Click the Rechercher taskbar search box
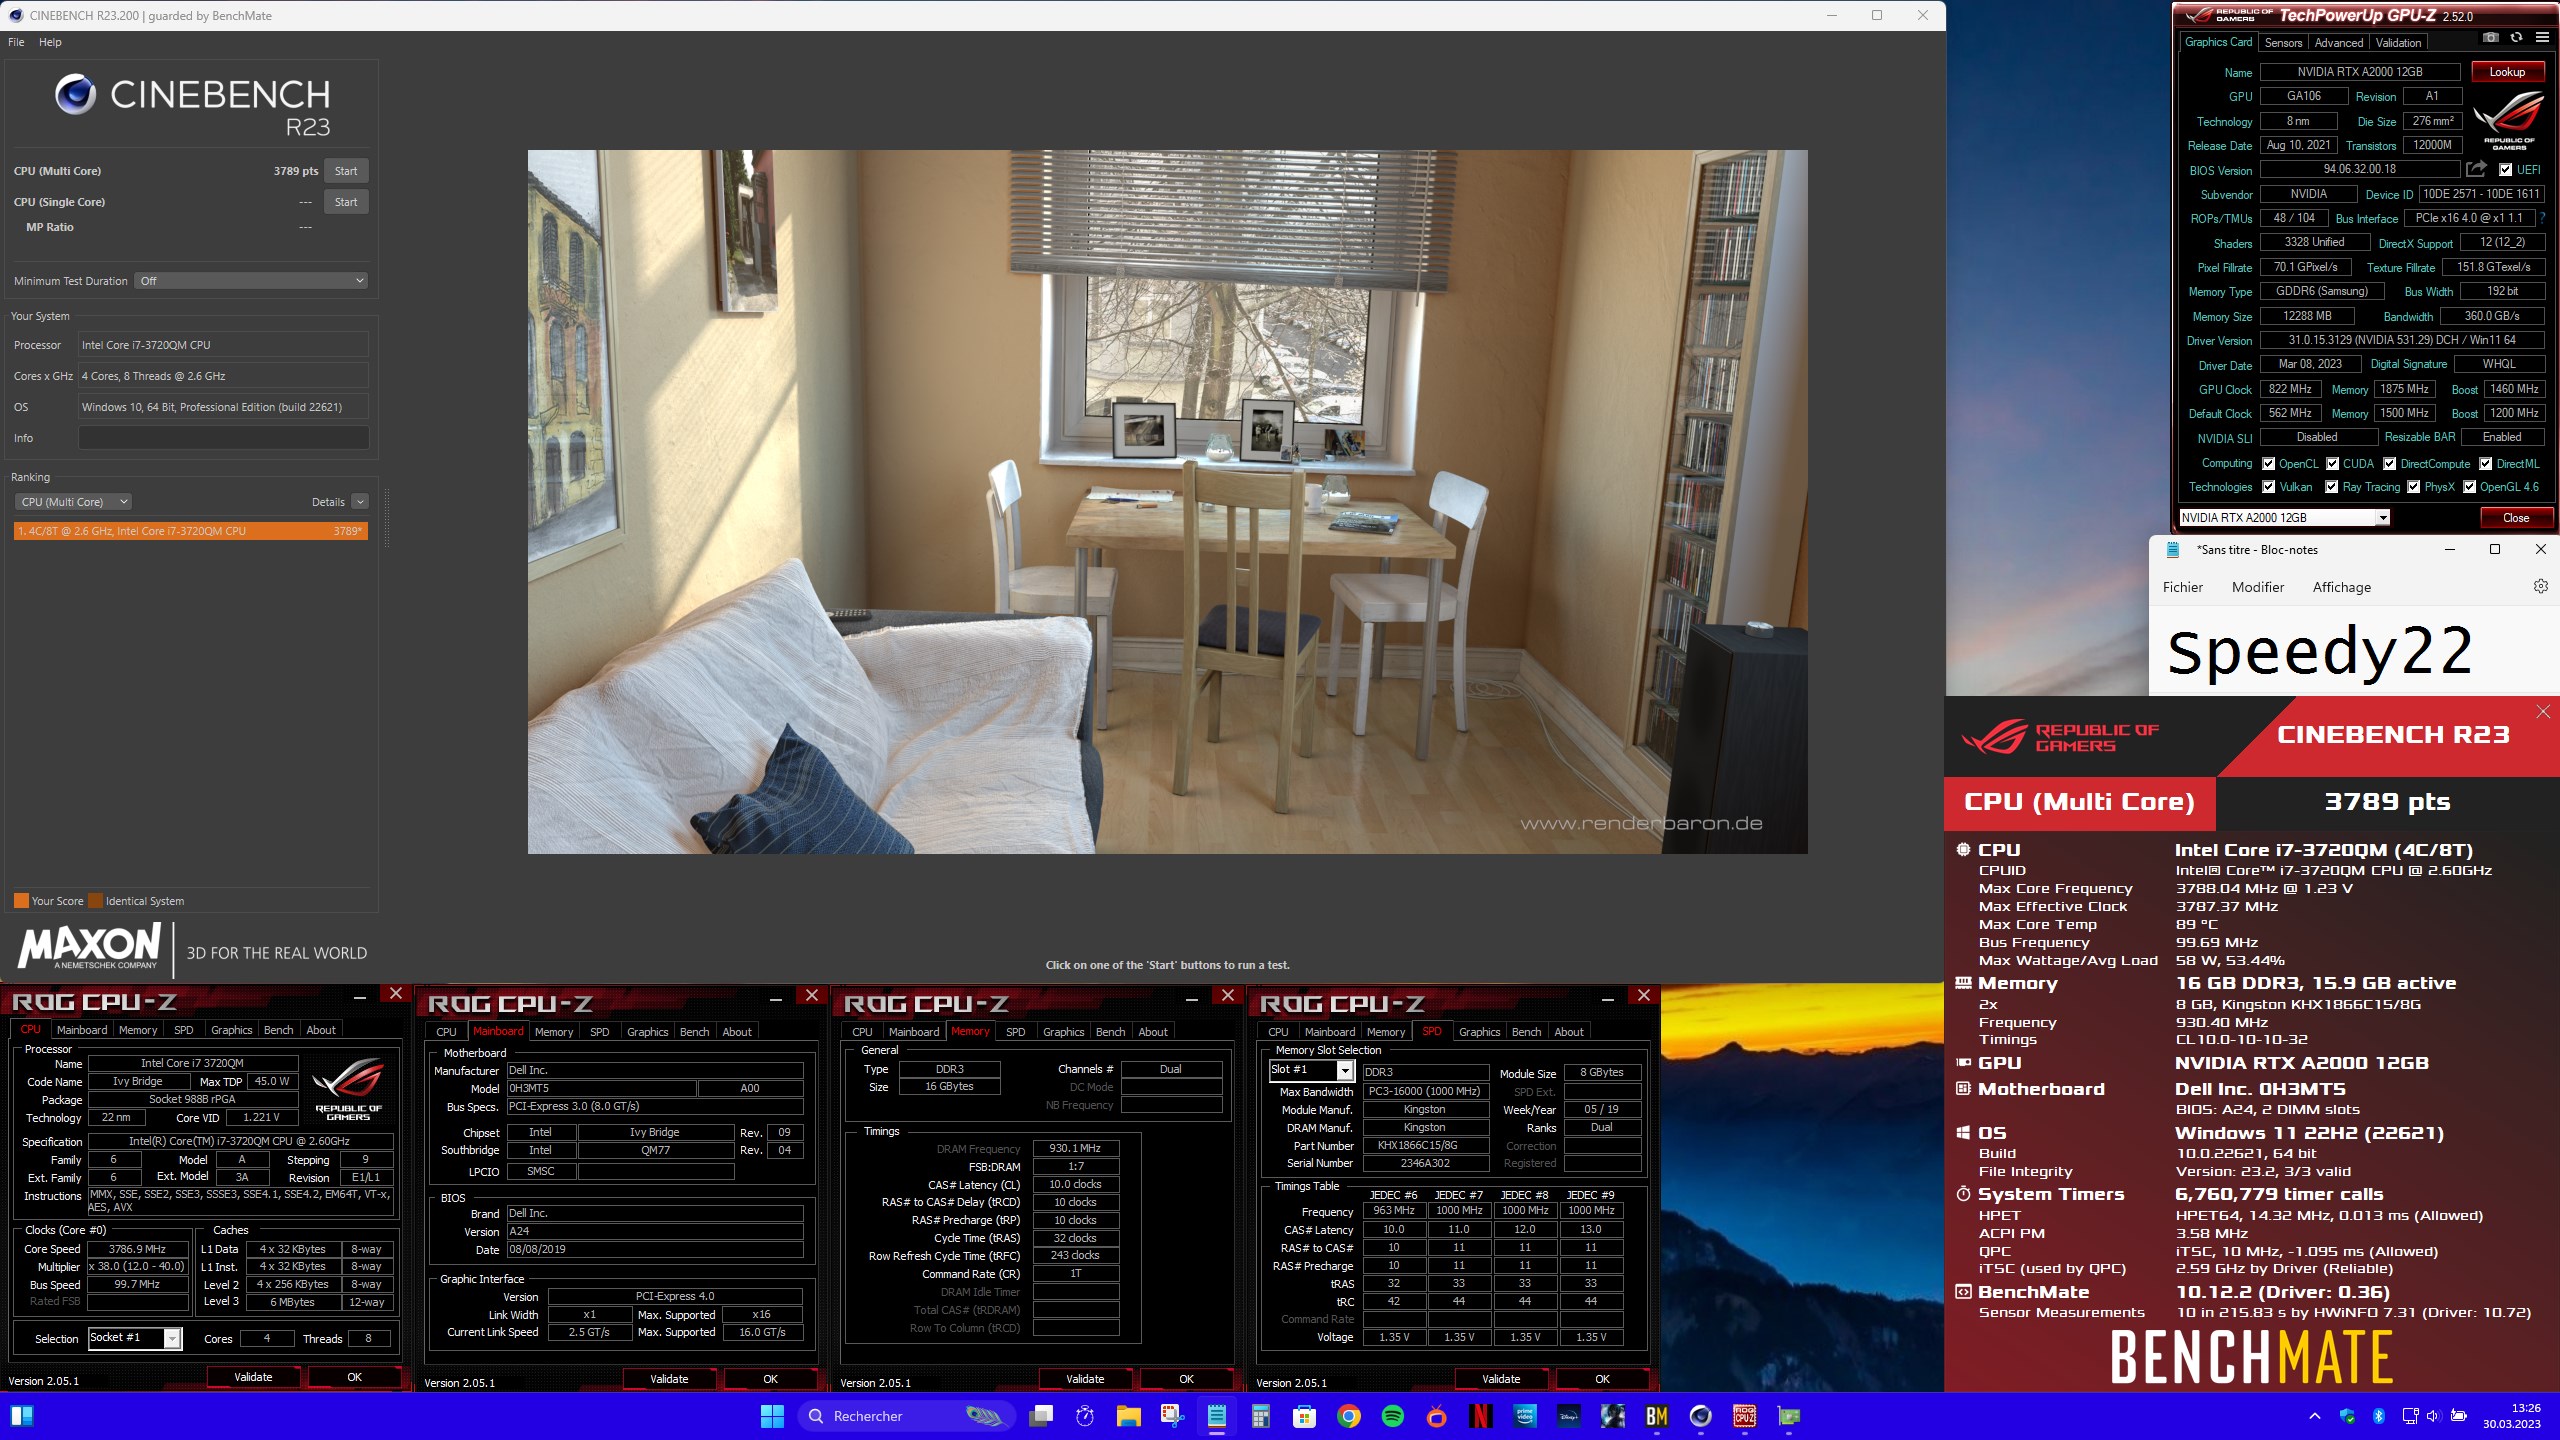The width and height of the screenshot is (2560, 1440). coord(906,1416)
